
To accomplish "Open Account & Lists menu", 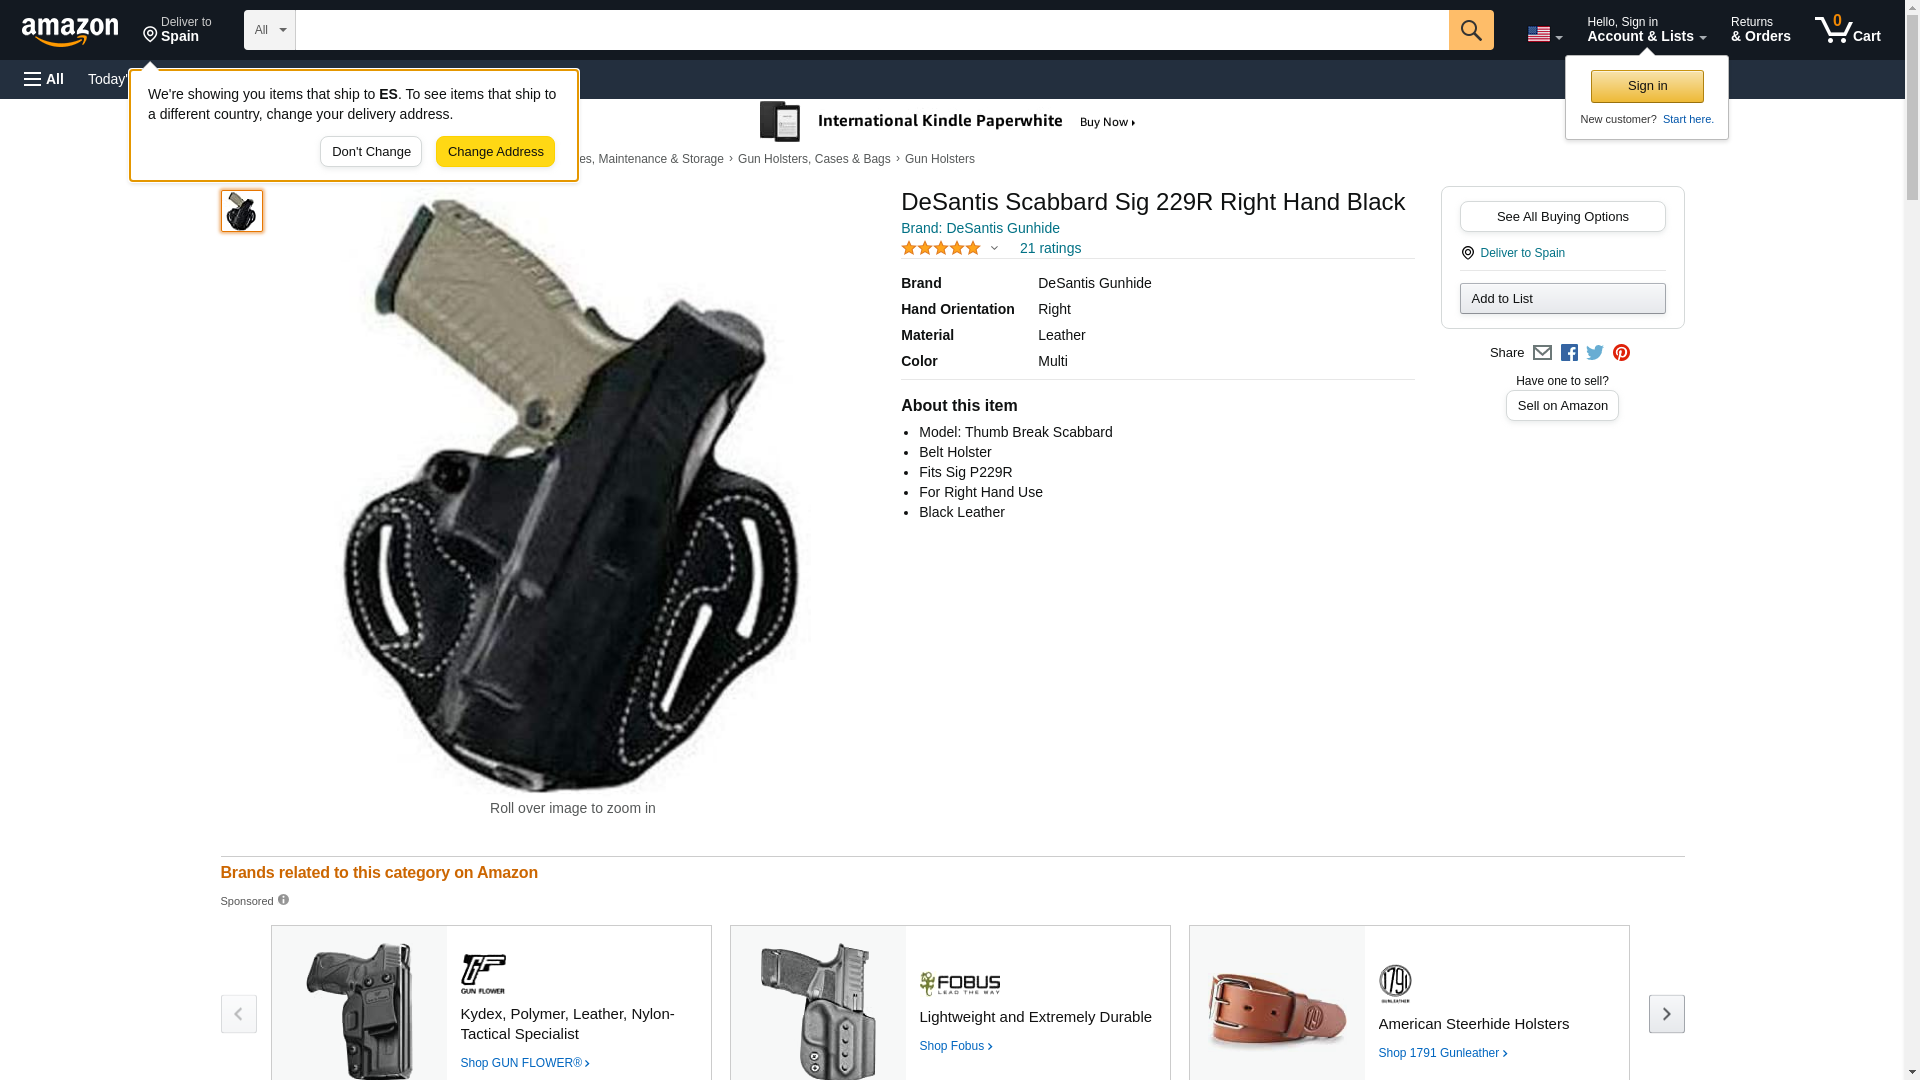I will coord(1646,29).
